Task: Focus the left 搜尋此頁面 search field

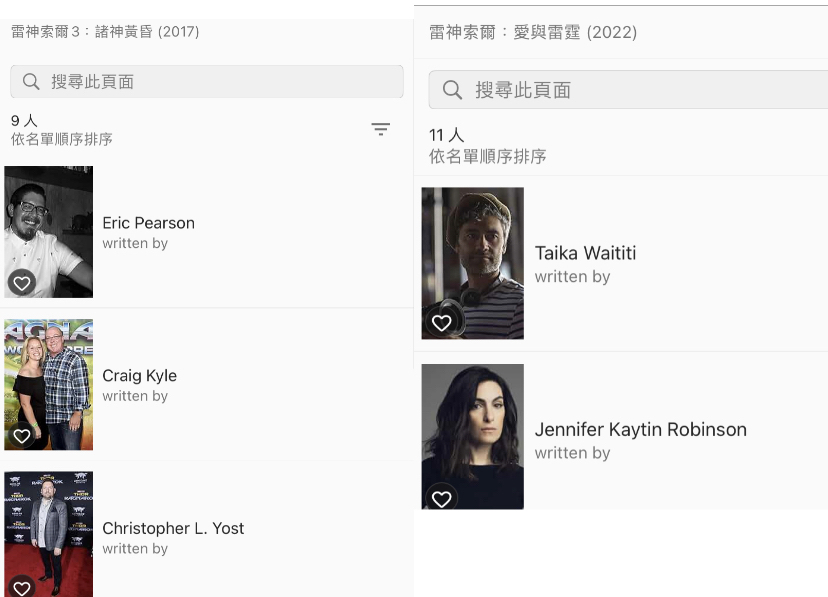Action: [x=220, y=82]
